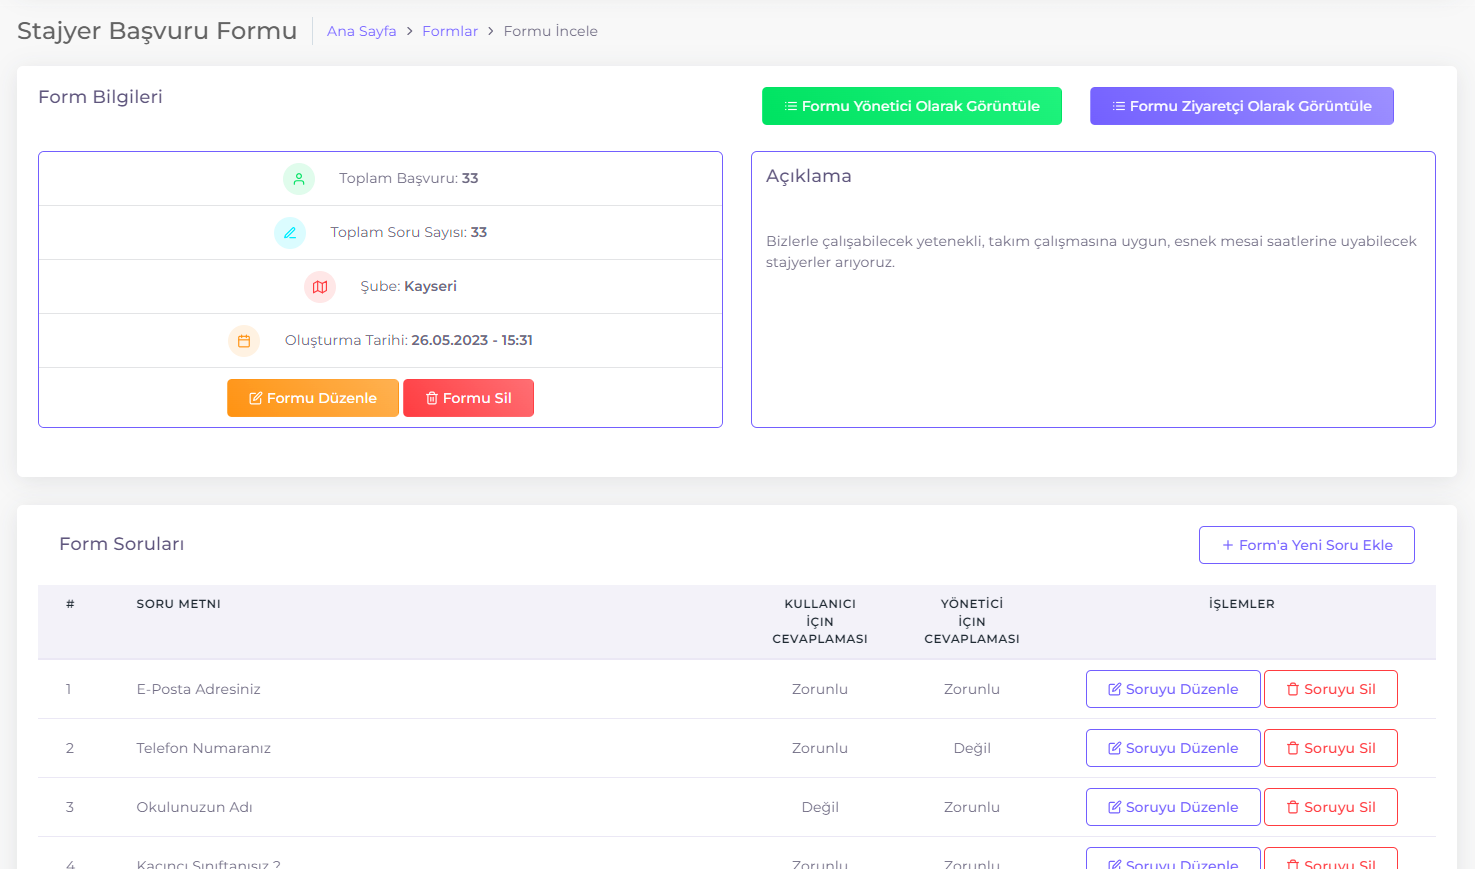Click the green person icon beside Toplam Başvuru
Screen dimensions: 1475x869
coord(299,179)
